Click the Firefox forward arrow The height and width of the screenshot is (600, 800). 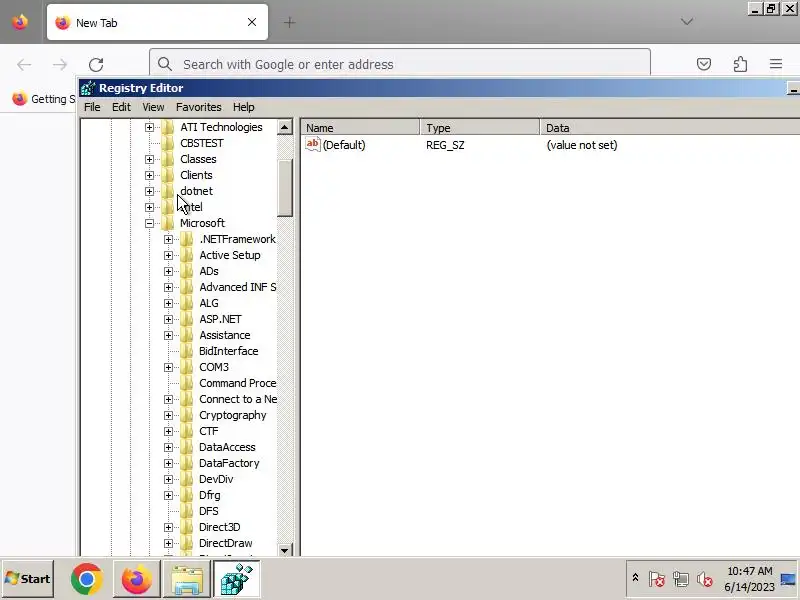[60, 64]
